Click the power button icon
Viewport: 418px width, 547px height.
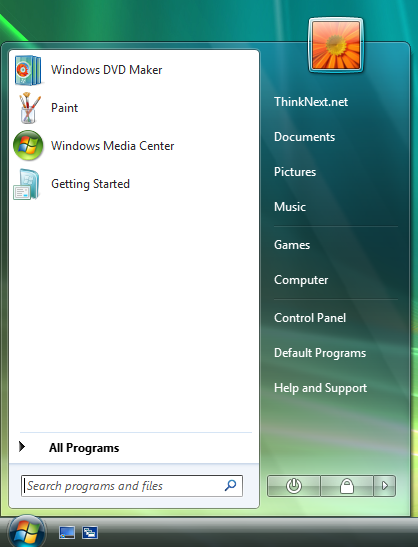[x=294, y=486]
